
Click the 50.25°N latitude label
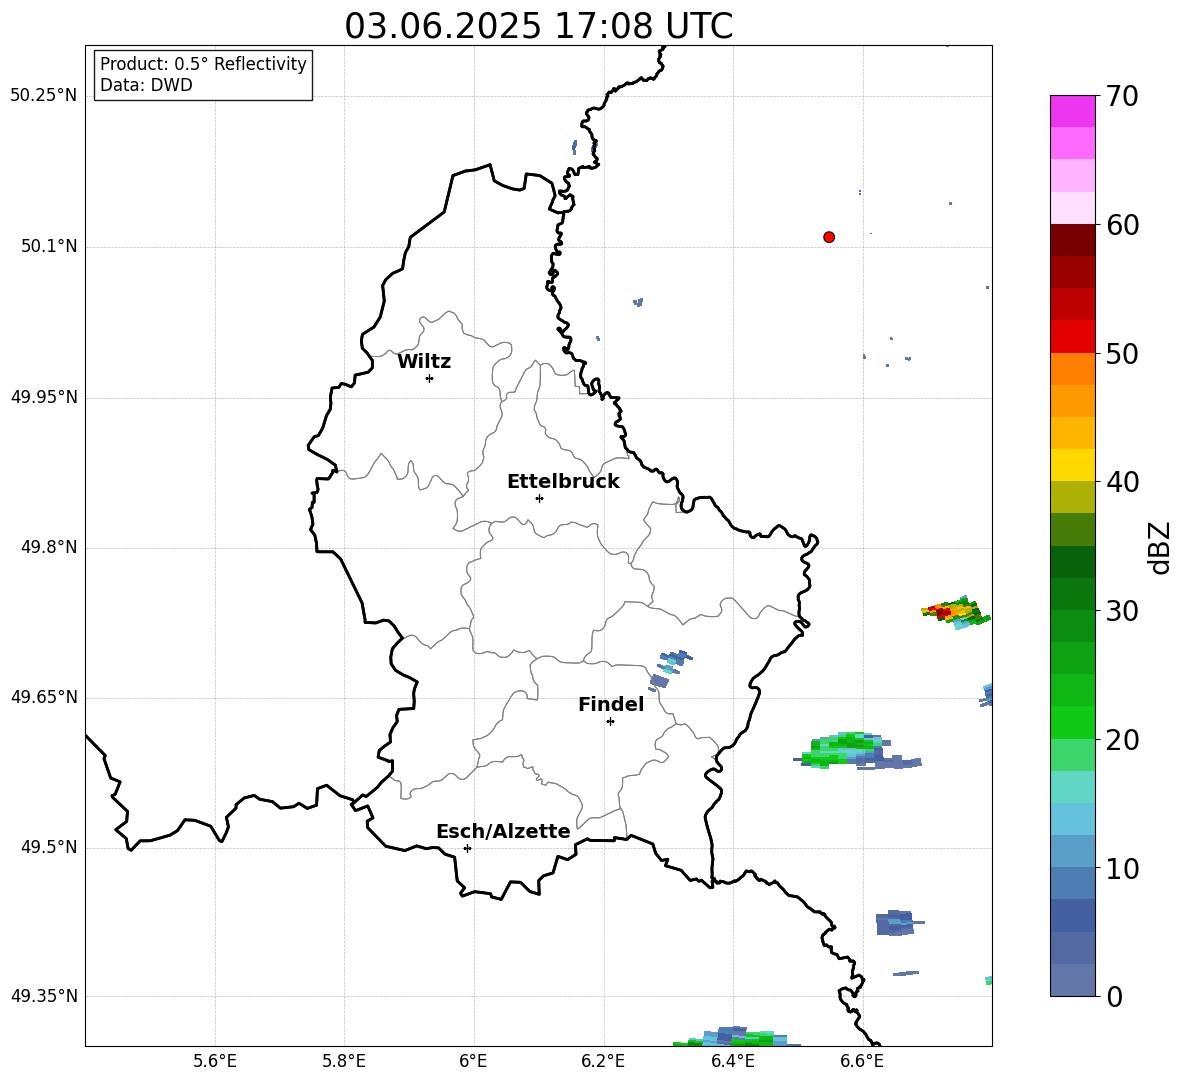click(43, 96)
